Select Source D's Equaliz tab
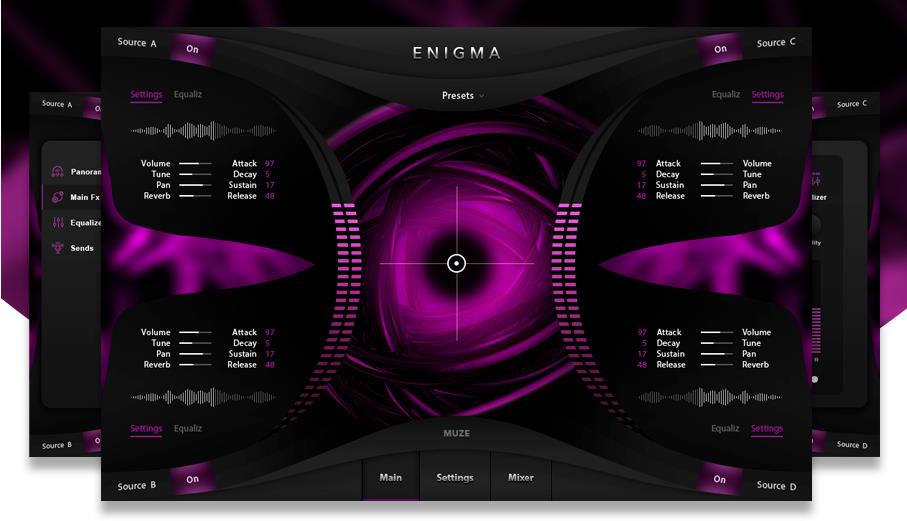Image resolution: width=907 pixels, height=521 pixels. pyautogui.click(x=725, y=428)
